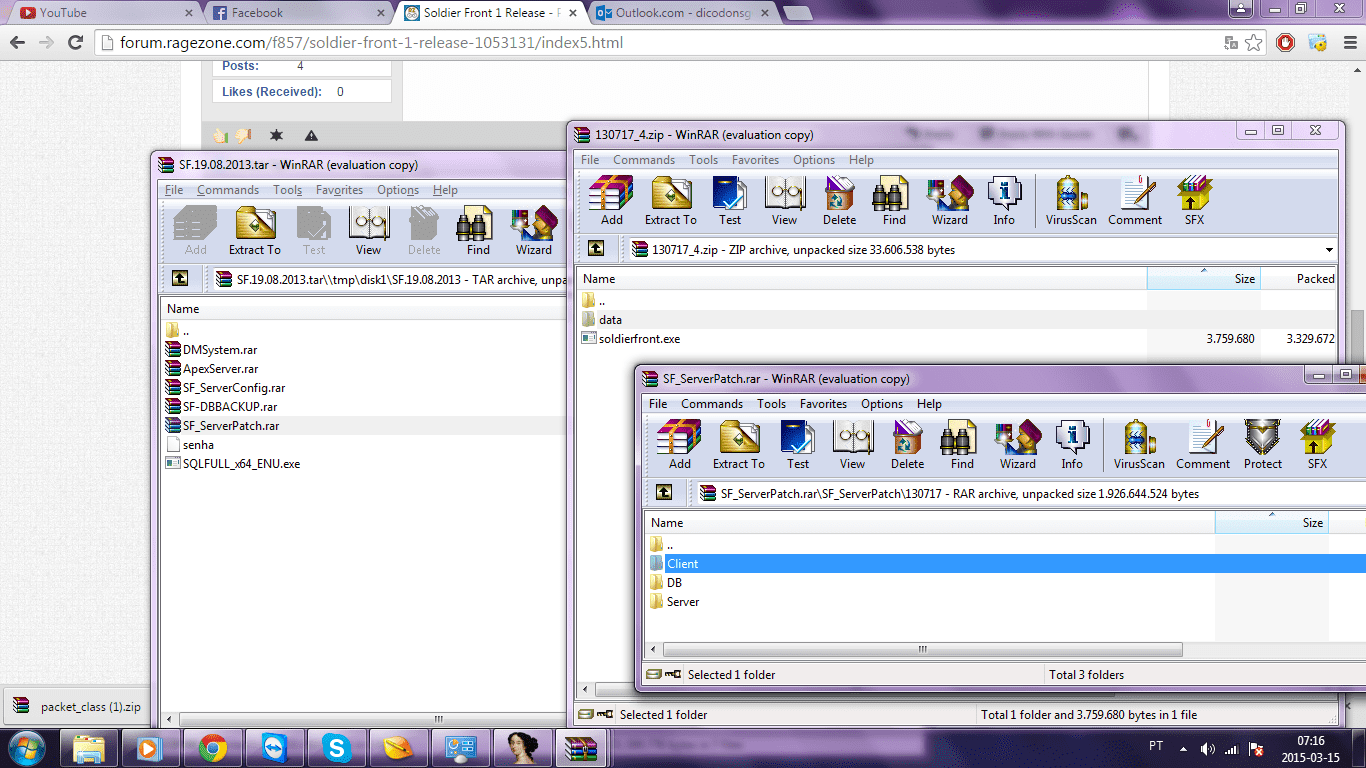
Task: Click Add in 130717_4.zip window toolbar
Action: point(612,201)
